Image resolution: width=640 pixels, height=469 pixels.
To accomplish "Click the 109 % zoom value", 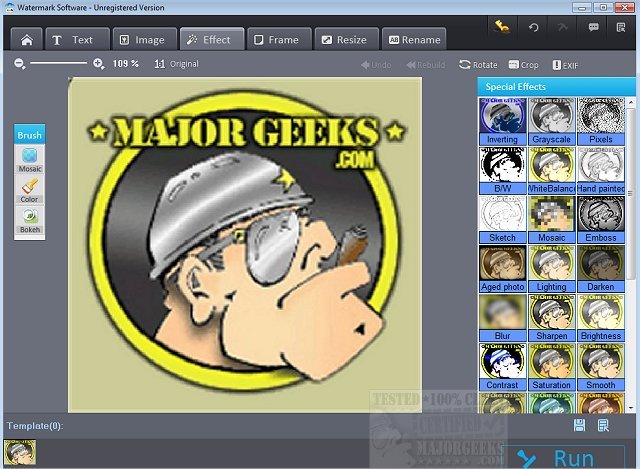I will (x=126, y=64).
